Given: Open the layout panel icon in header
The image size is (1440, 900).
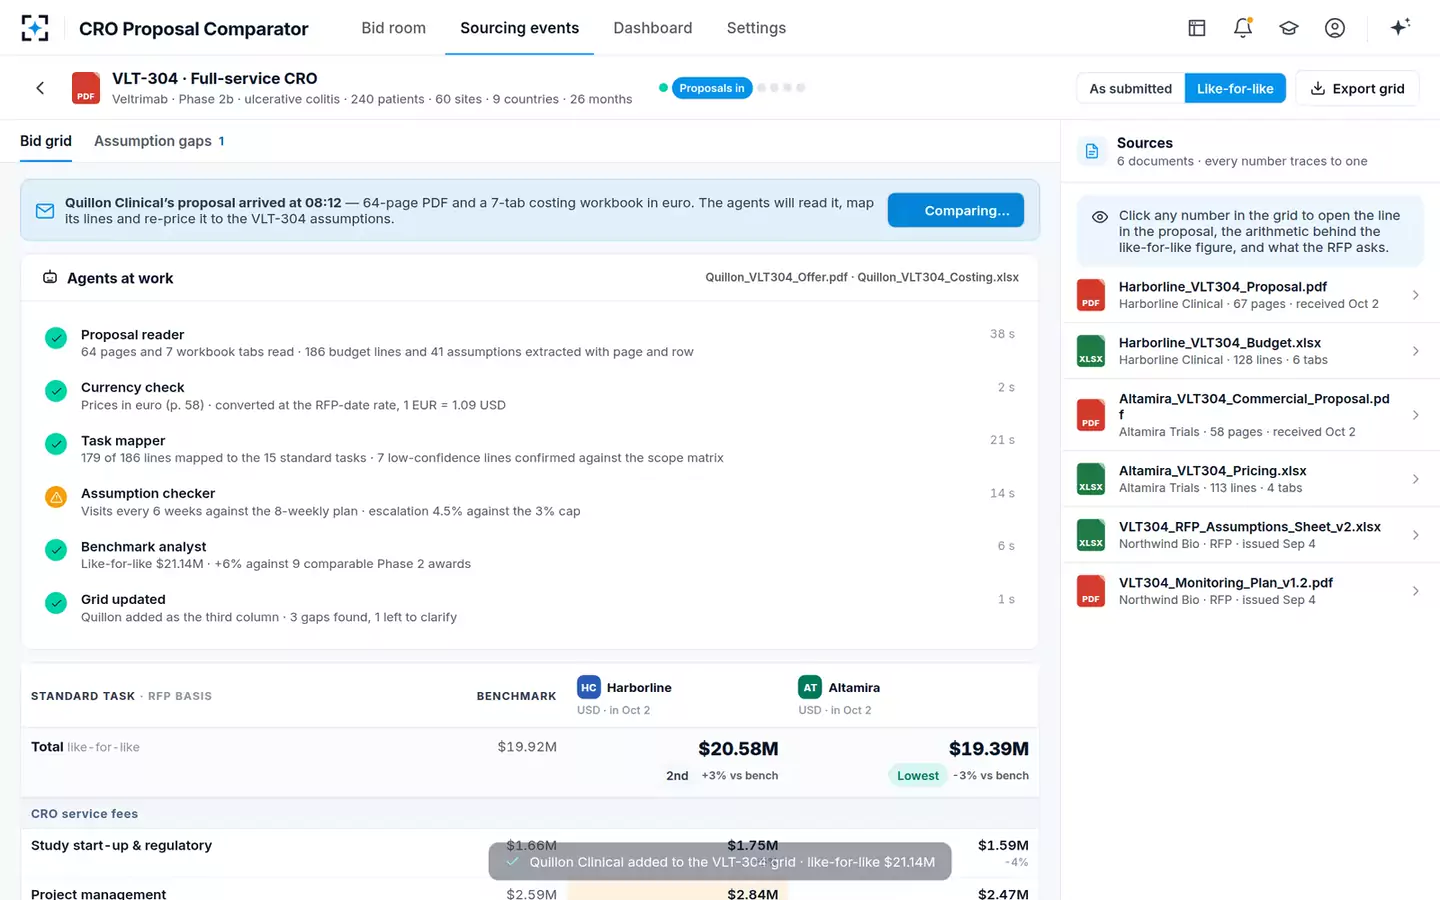Looking at the screenshot, I should [x=1196, y=28].
